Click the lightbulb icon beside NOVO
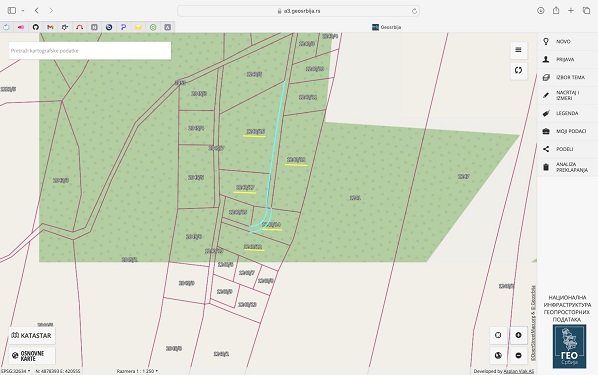 click(x=546, y=42)
